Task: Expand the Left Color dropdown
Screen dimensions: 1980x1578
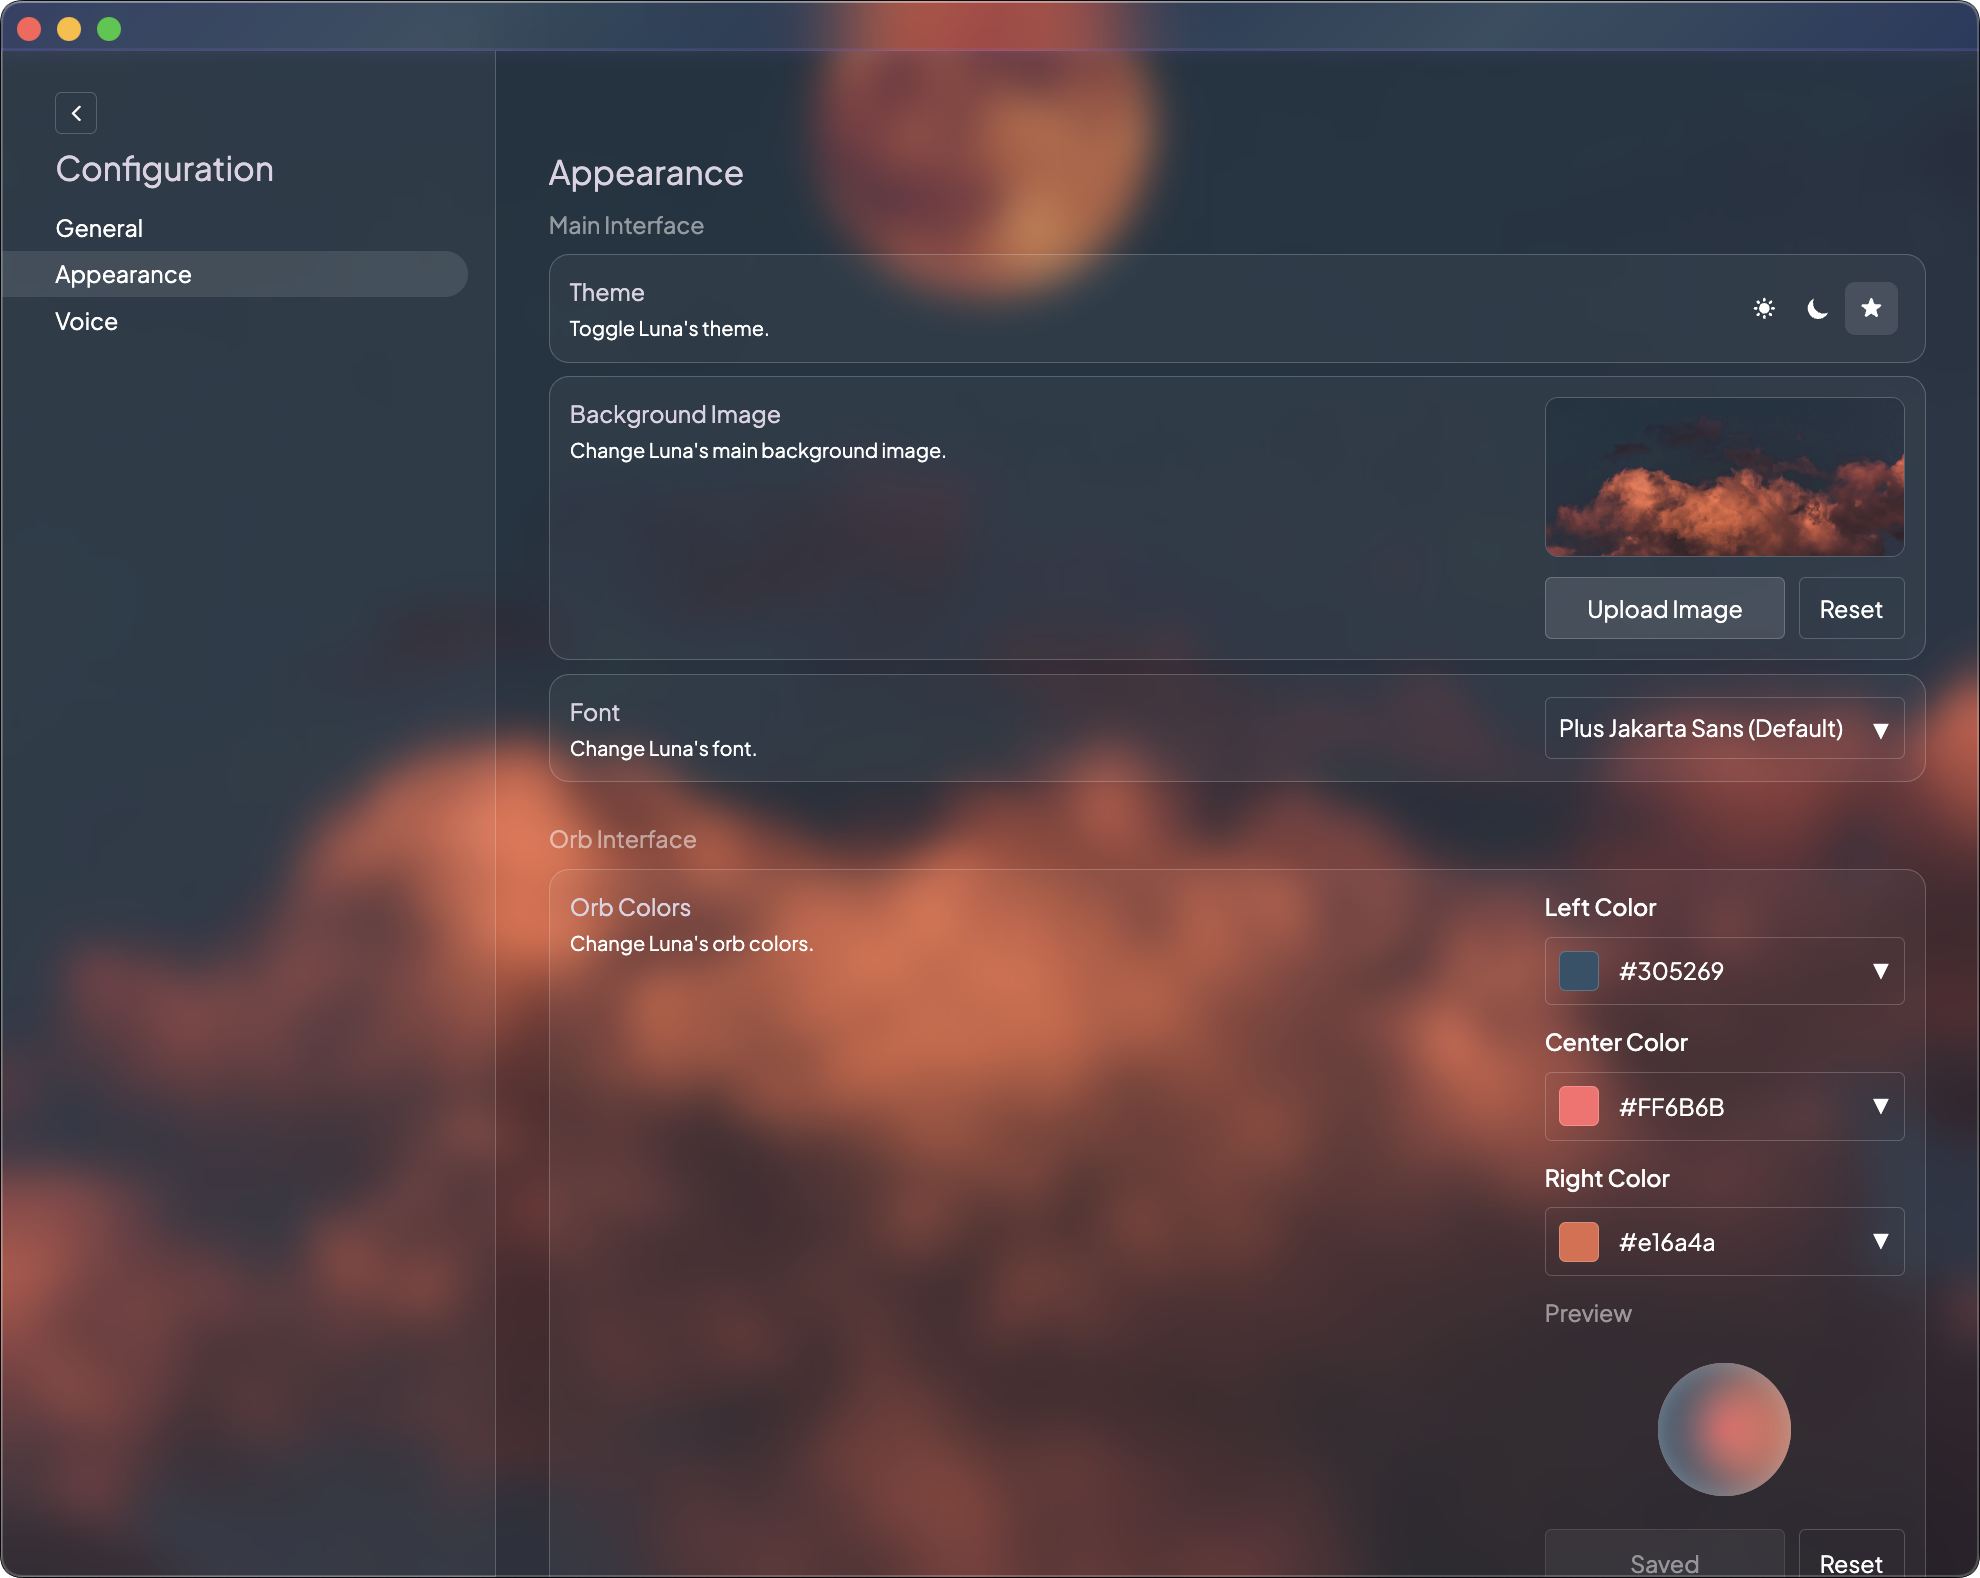Action: tap(1879, 971)
